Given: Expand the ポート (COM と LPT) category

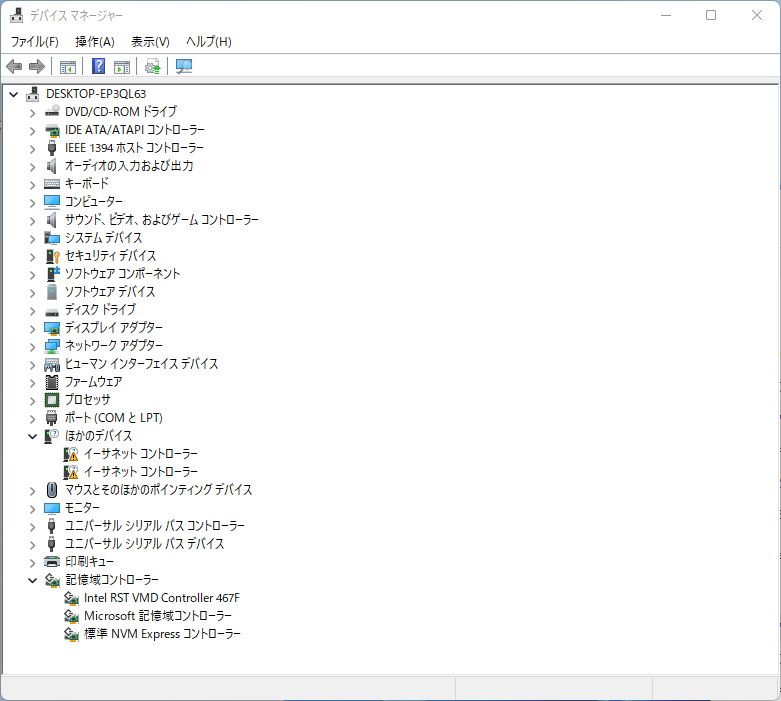Looking at the screenshot, I should (32, 419).
